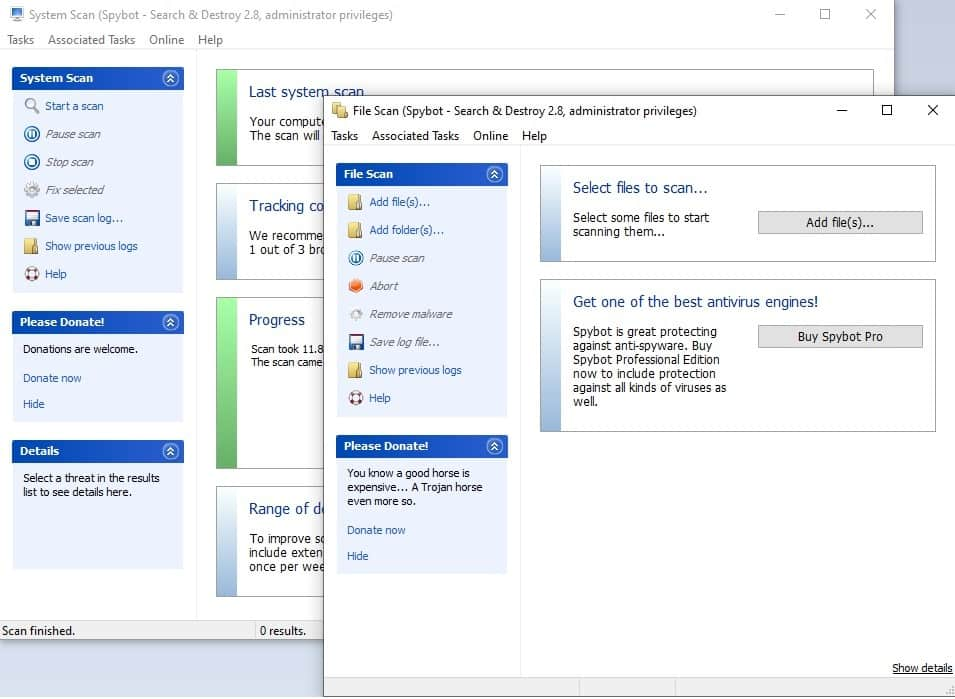The width and height of the screenshot is (955, 699).
Task: Open Associated Tasks menu in System Scan window
Action: [x=91, y=40]
